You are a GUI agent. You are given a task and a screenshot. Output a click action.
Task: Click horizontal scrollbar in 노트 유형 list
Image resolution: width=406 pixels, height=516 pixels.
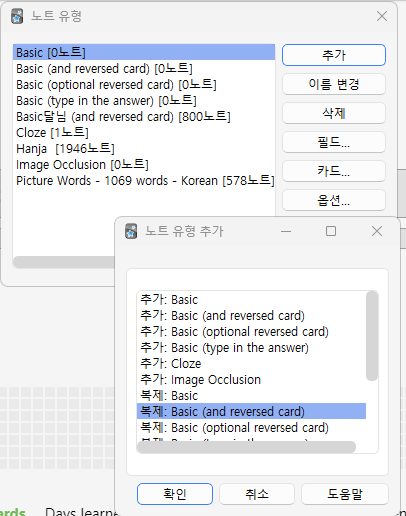coord(64,262)
